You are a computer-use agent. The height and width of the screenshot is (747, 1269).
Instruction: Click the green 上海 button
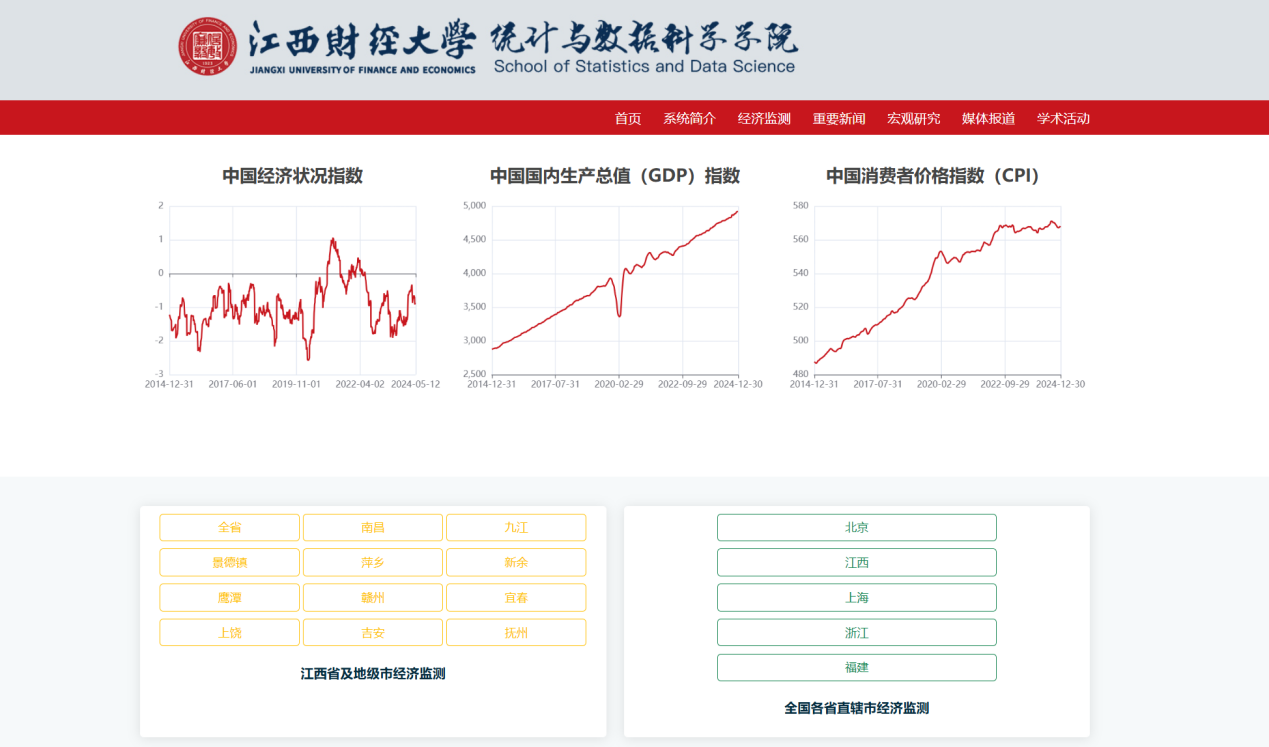[x=856, y=597]
